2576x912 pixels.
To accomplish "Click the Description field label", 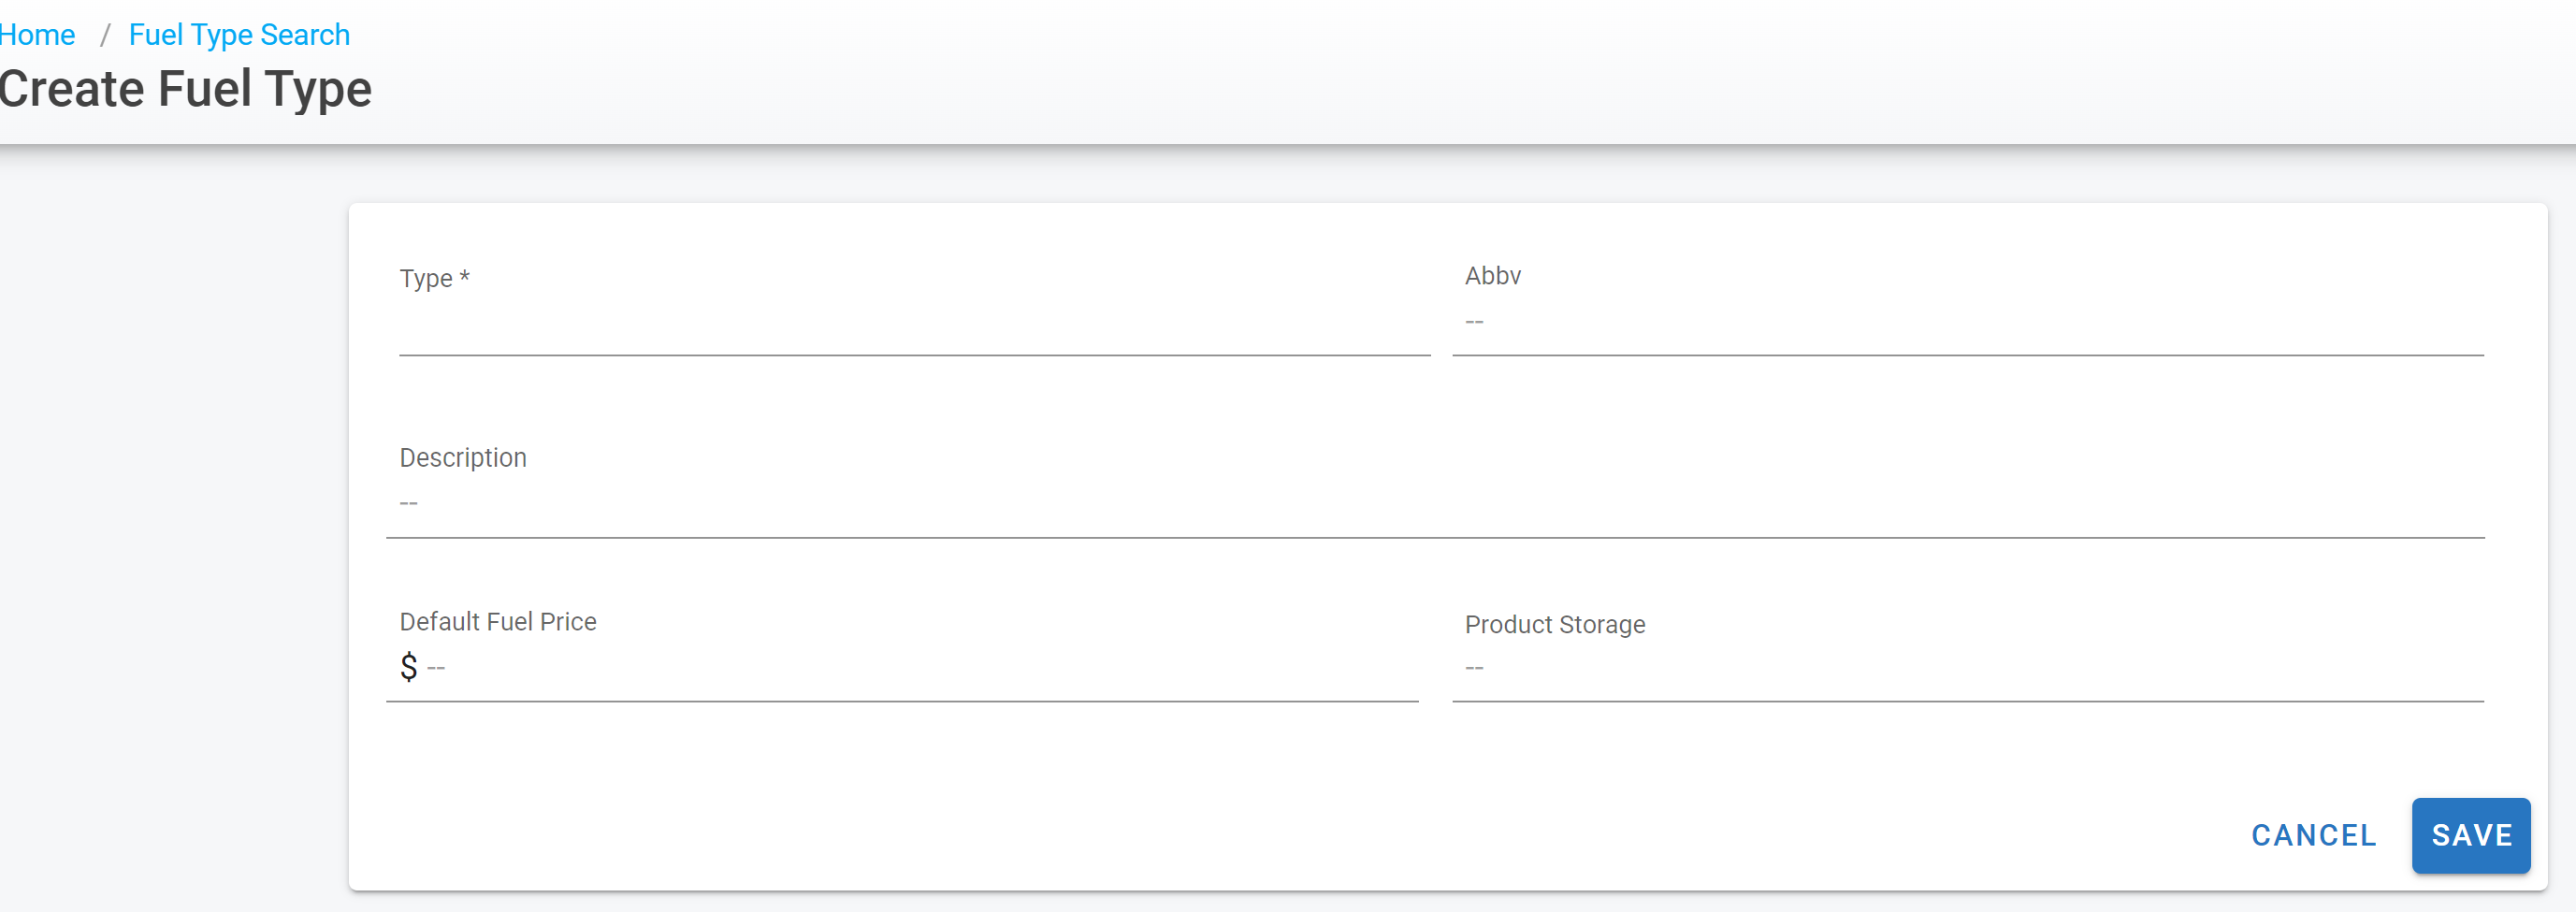I will coord(463,458).
